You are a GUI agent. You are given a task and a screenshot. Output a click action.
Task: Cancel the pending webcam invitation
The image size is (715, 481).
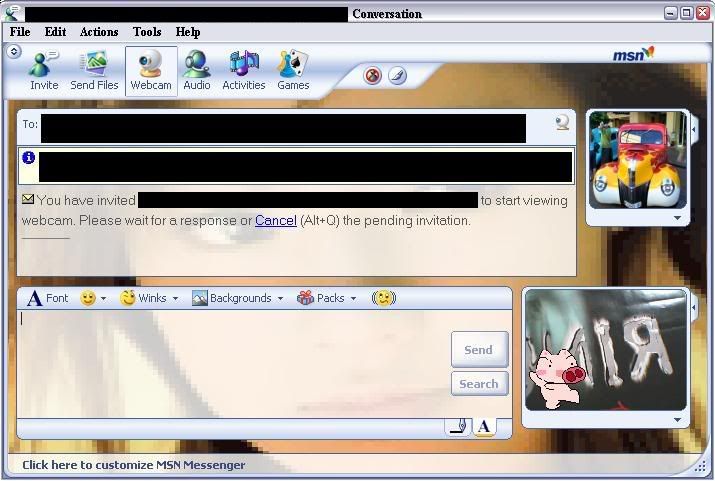tap(276, 221)
